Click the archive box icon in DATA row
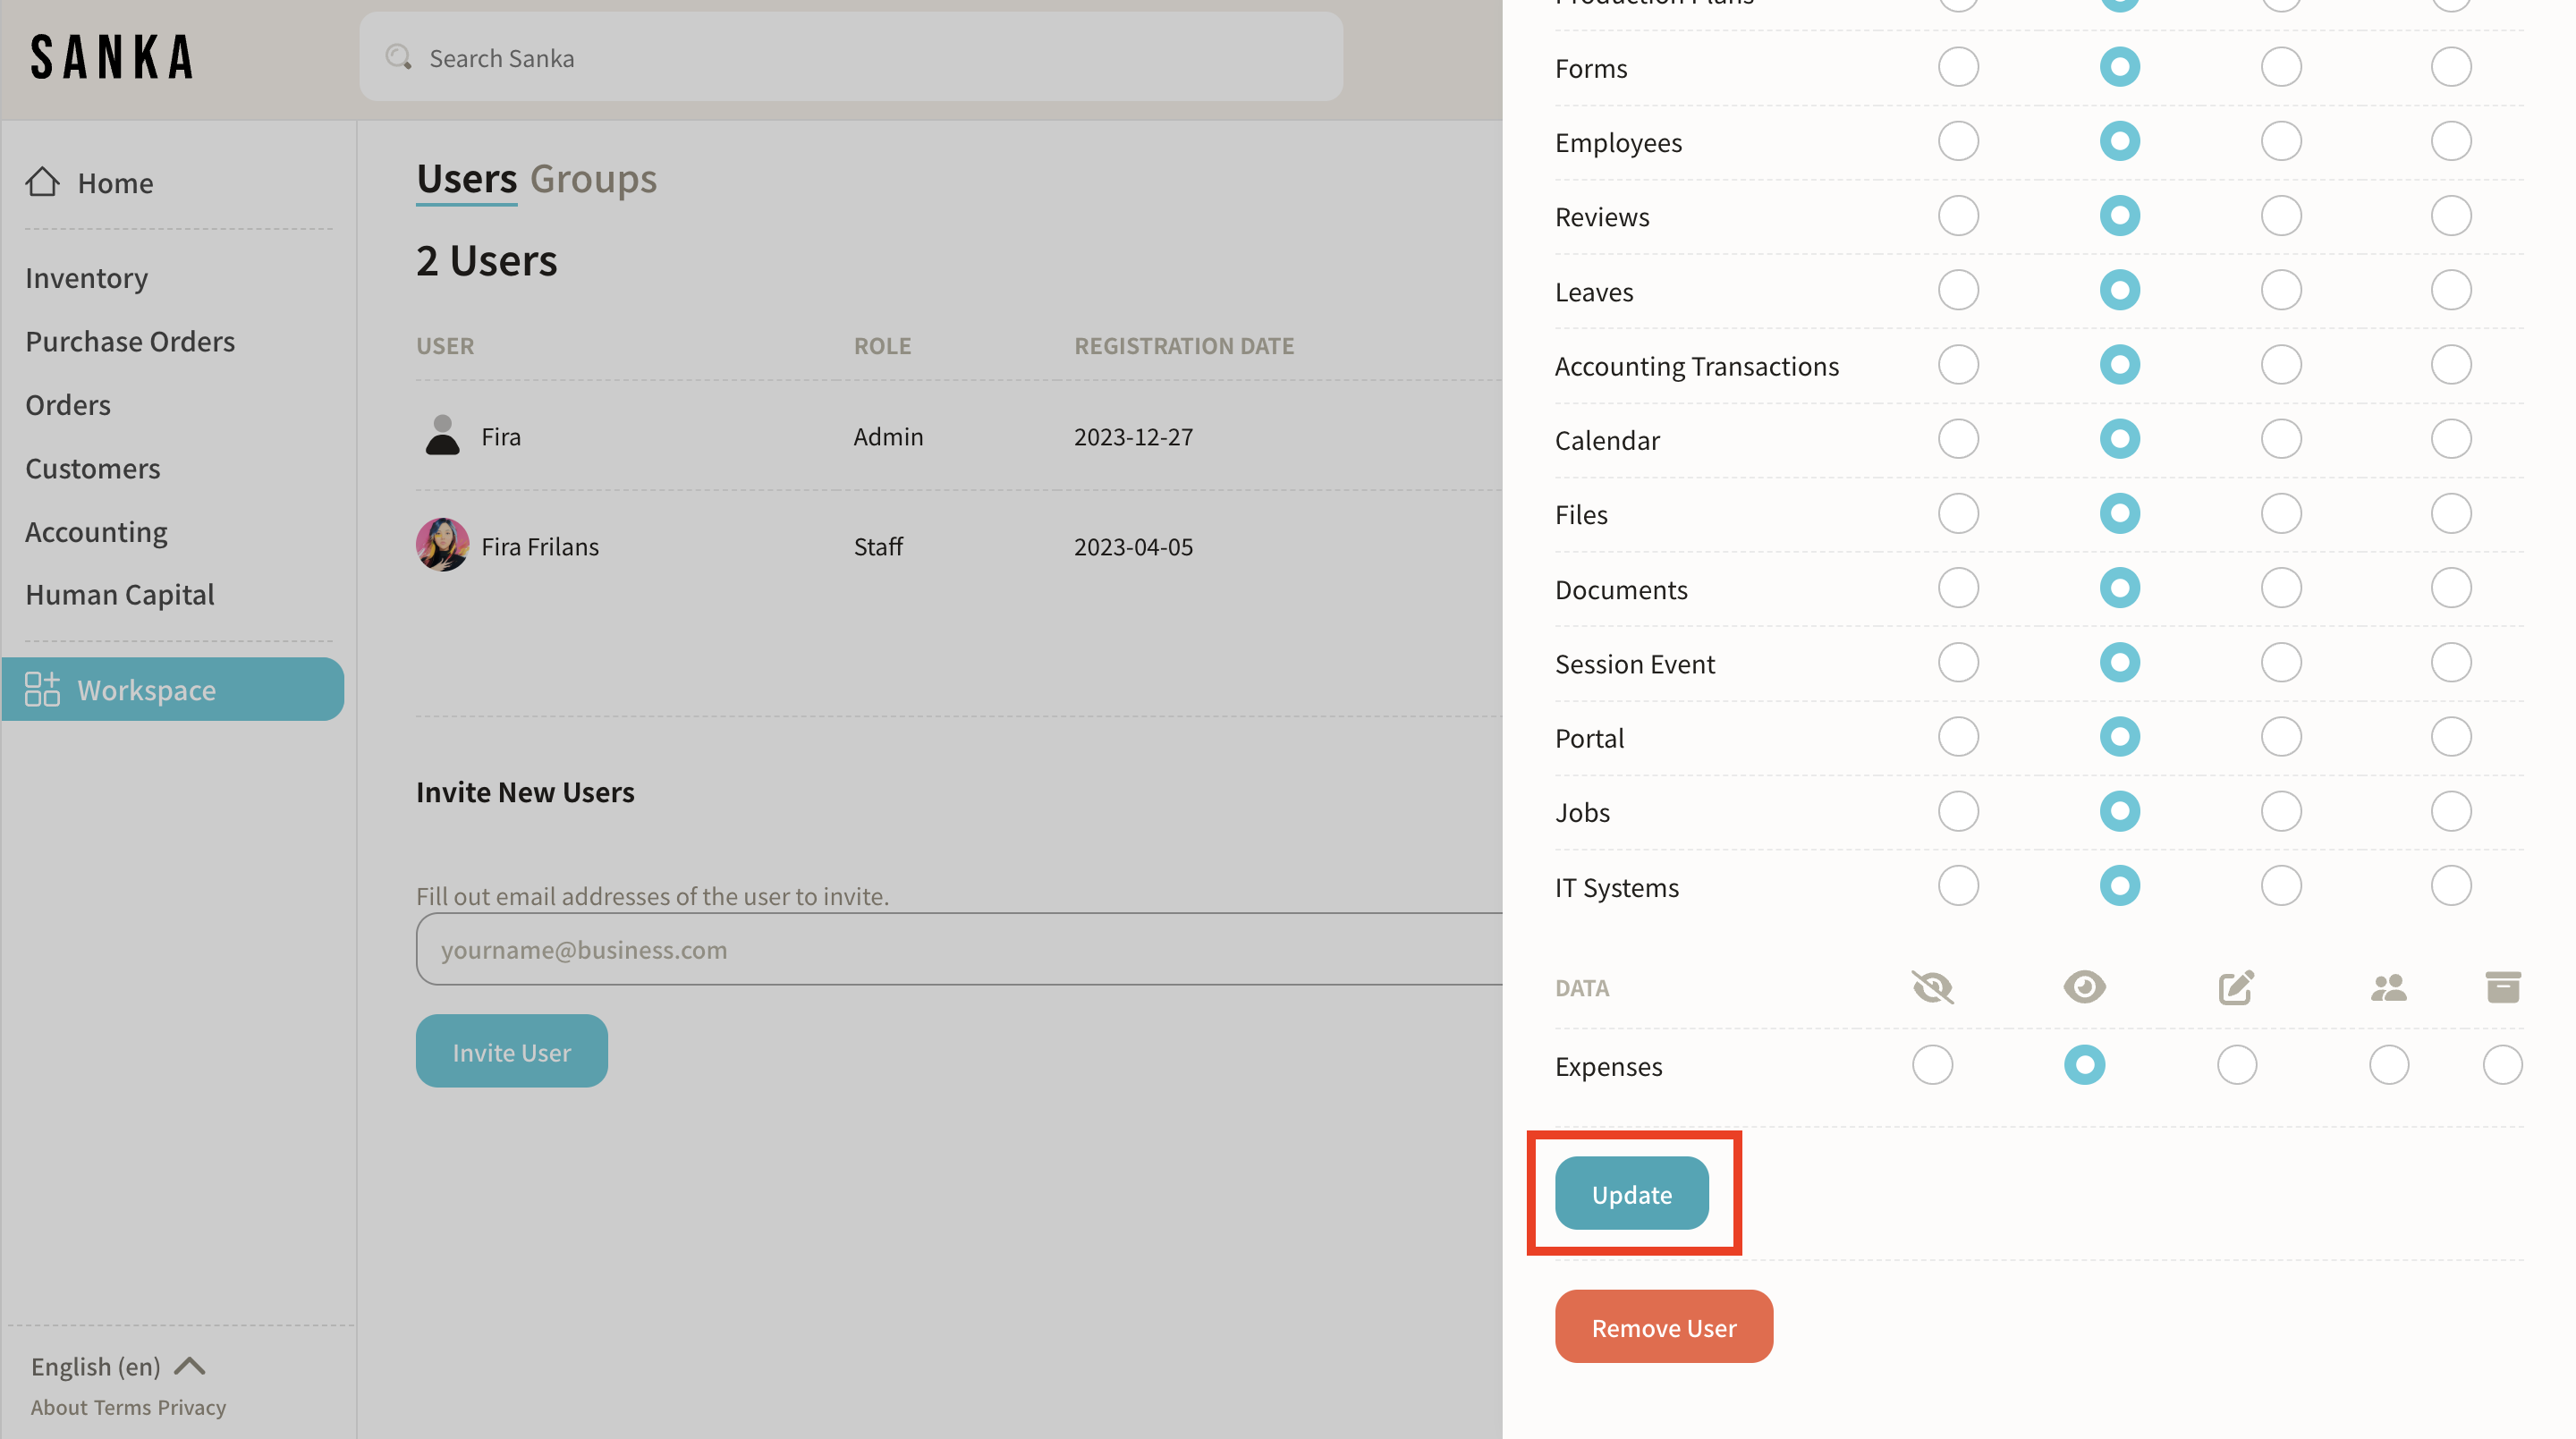 point(2502,987)
